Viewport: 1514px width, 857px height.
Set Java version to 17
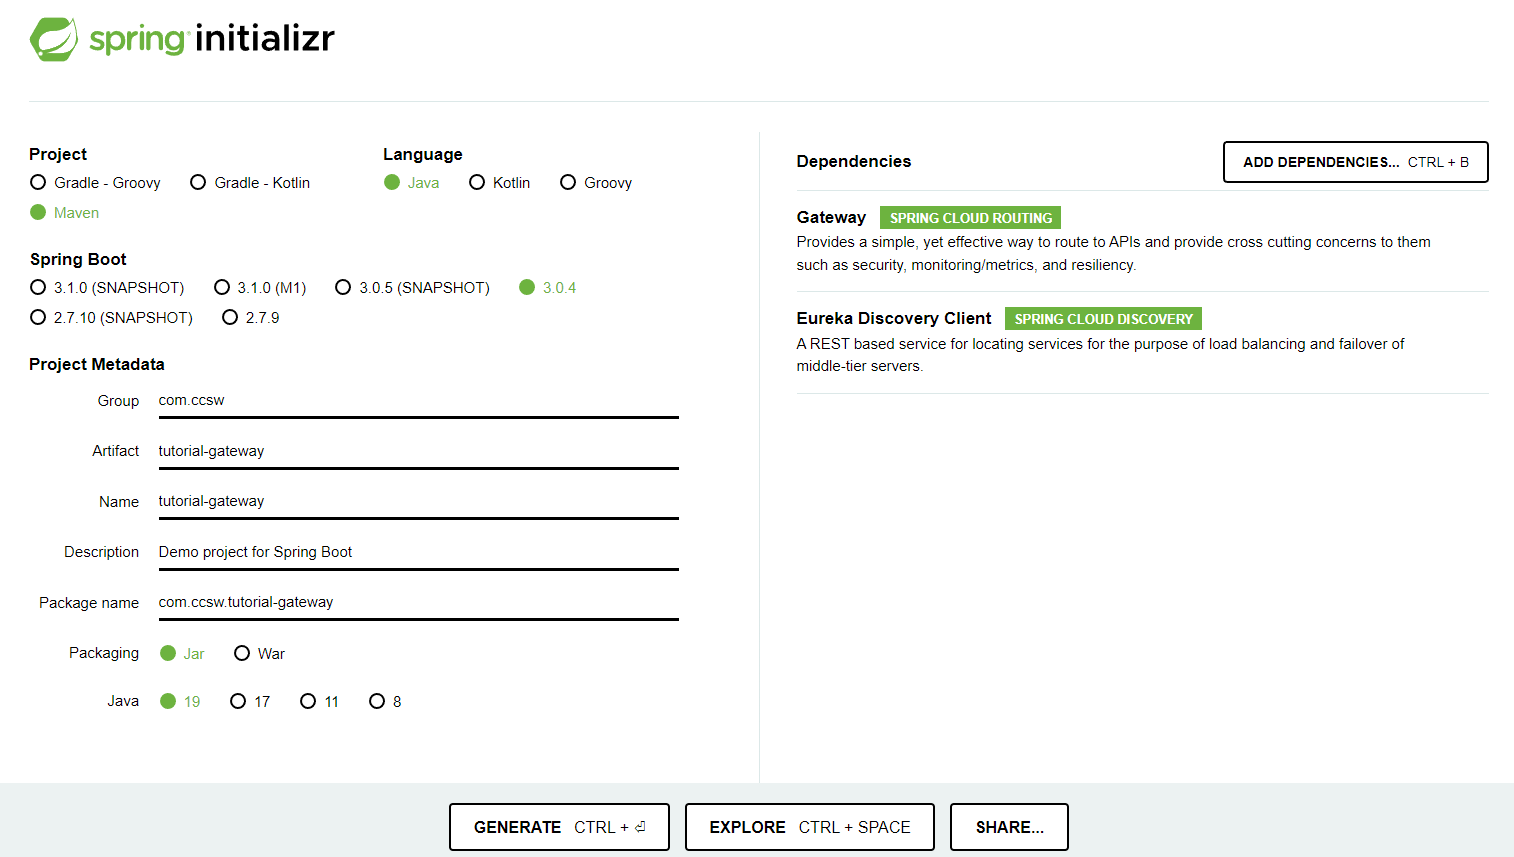(239, 701)
